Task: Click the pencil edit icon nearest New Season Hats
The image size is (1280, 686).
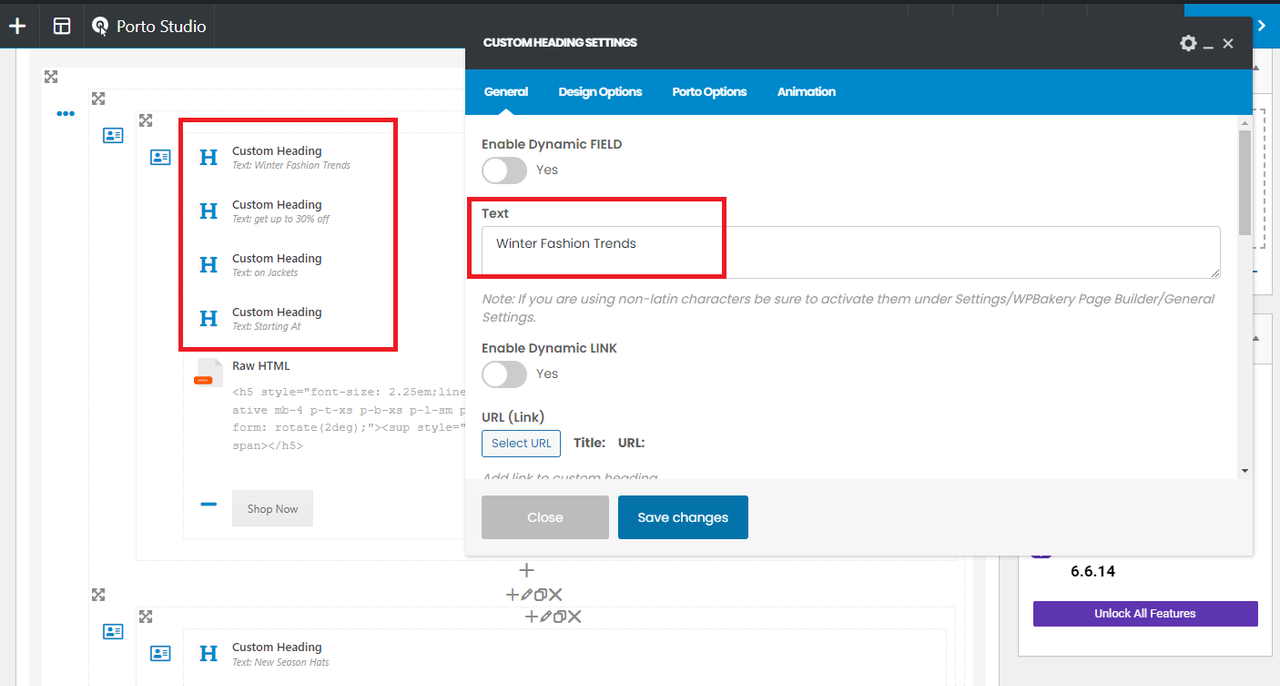Action: (545, 617)
